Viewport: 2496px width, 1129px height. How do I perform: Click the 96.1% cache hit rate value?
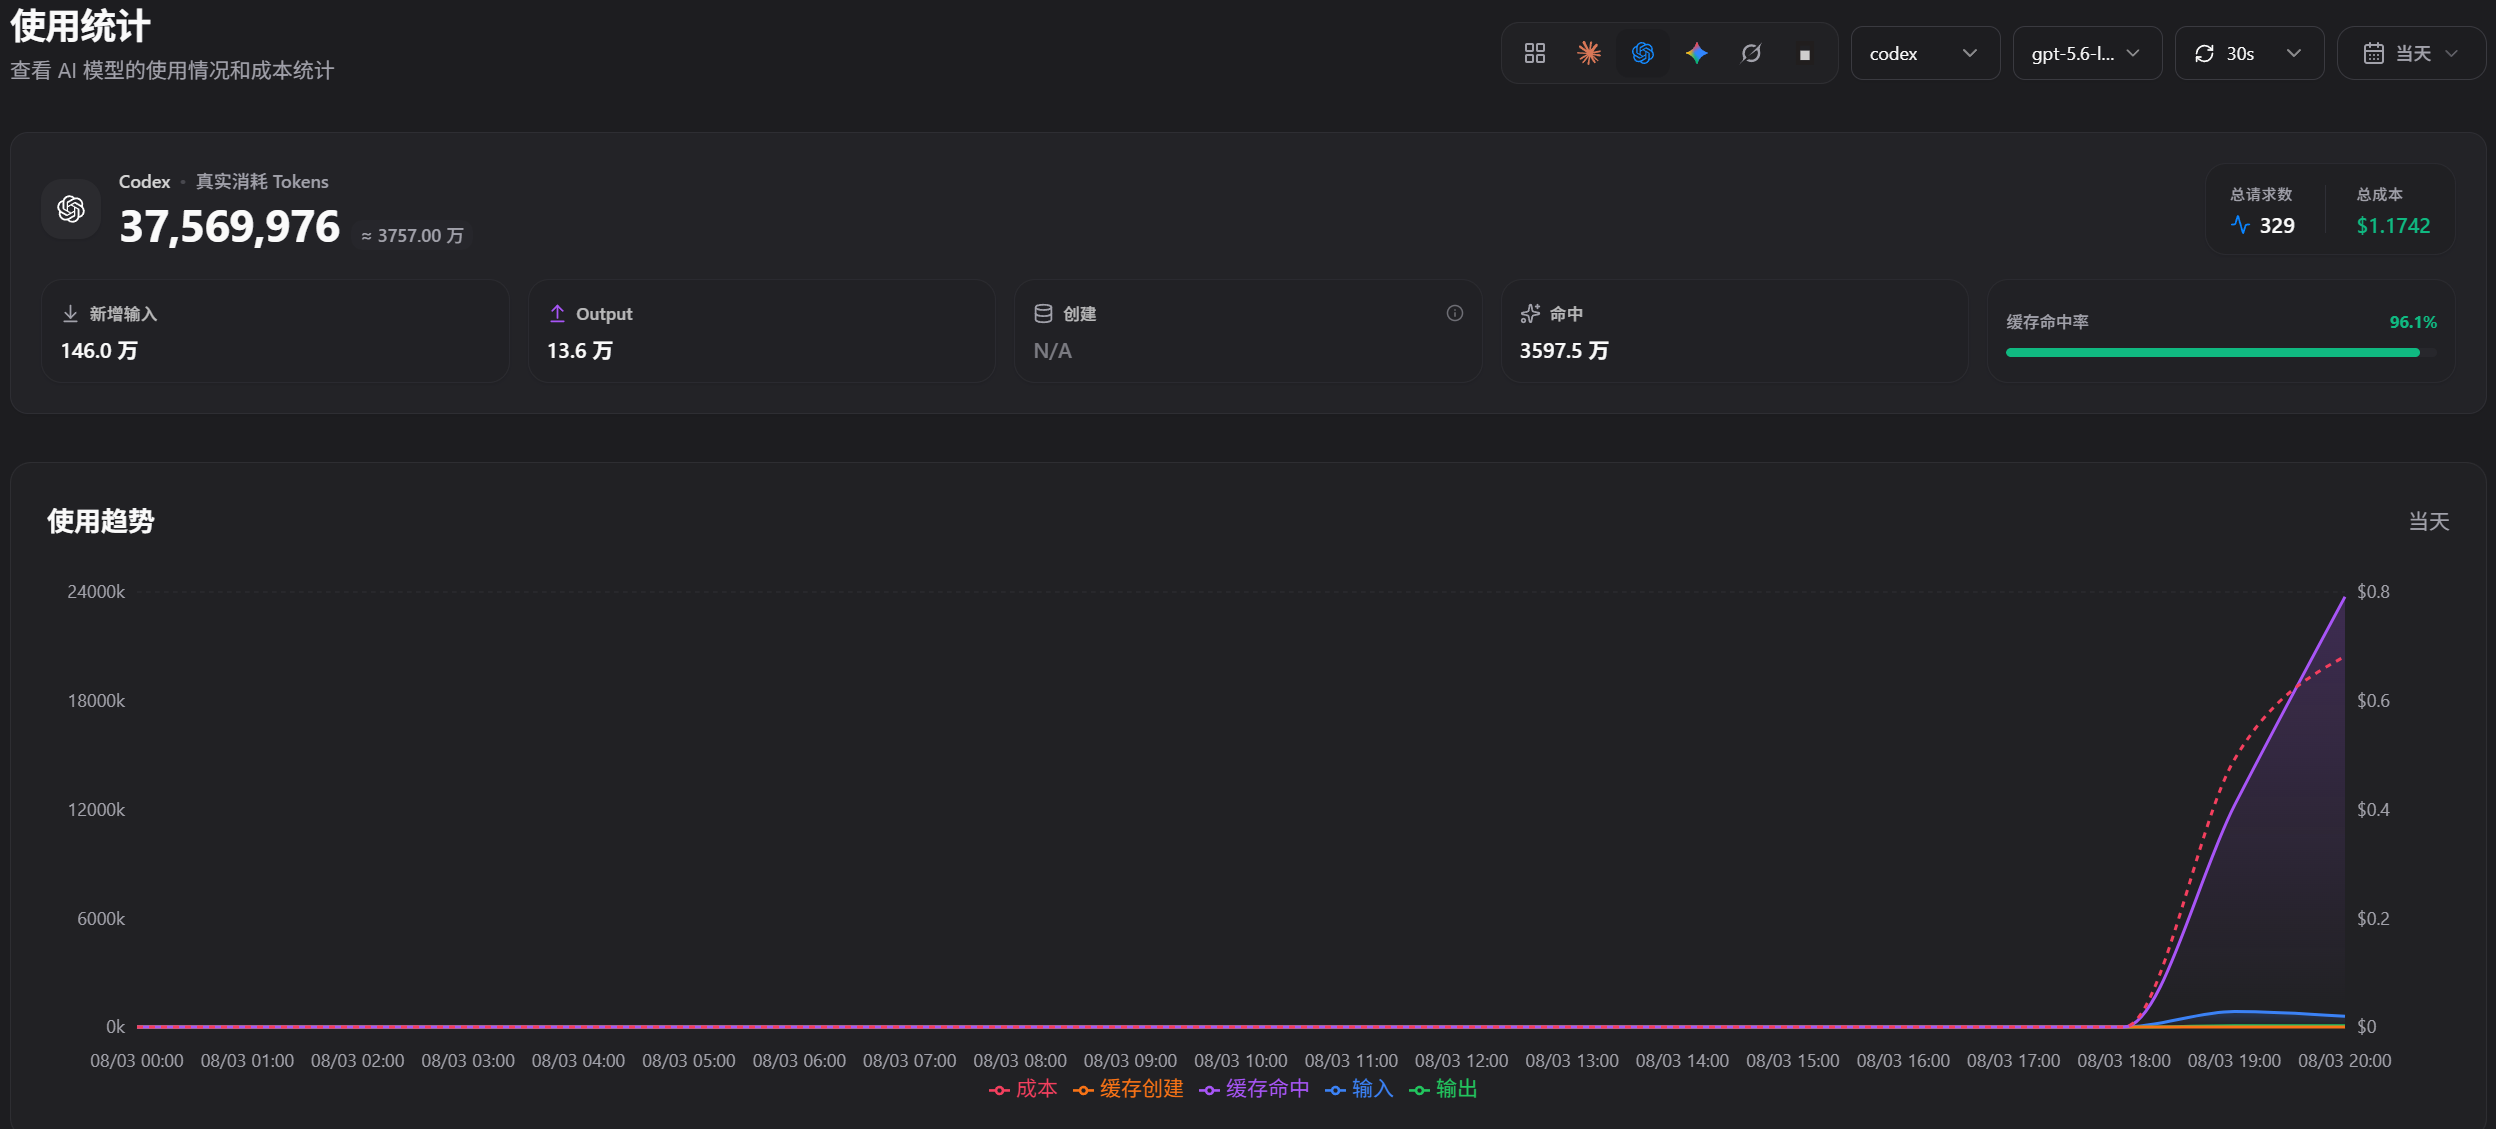click(x=2413, y=322)
